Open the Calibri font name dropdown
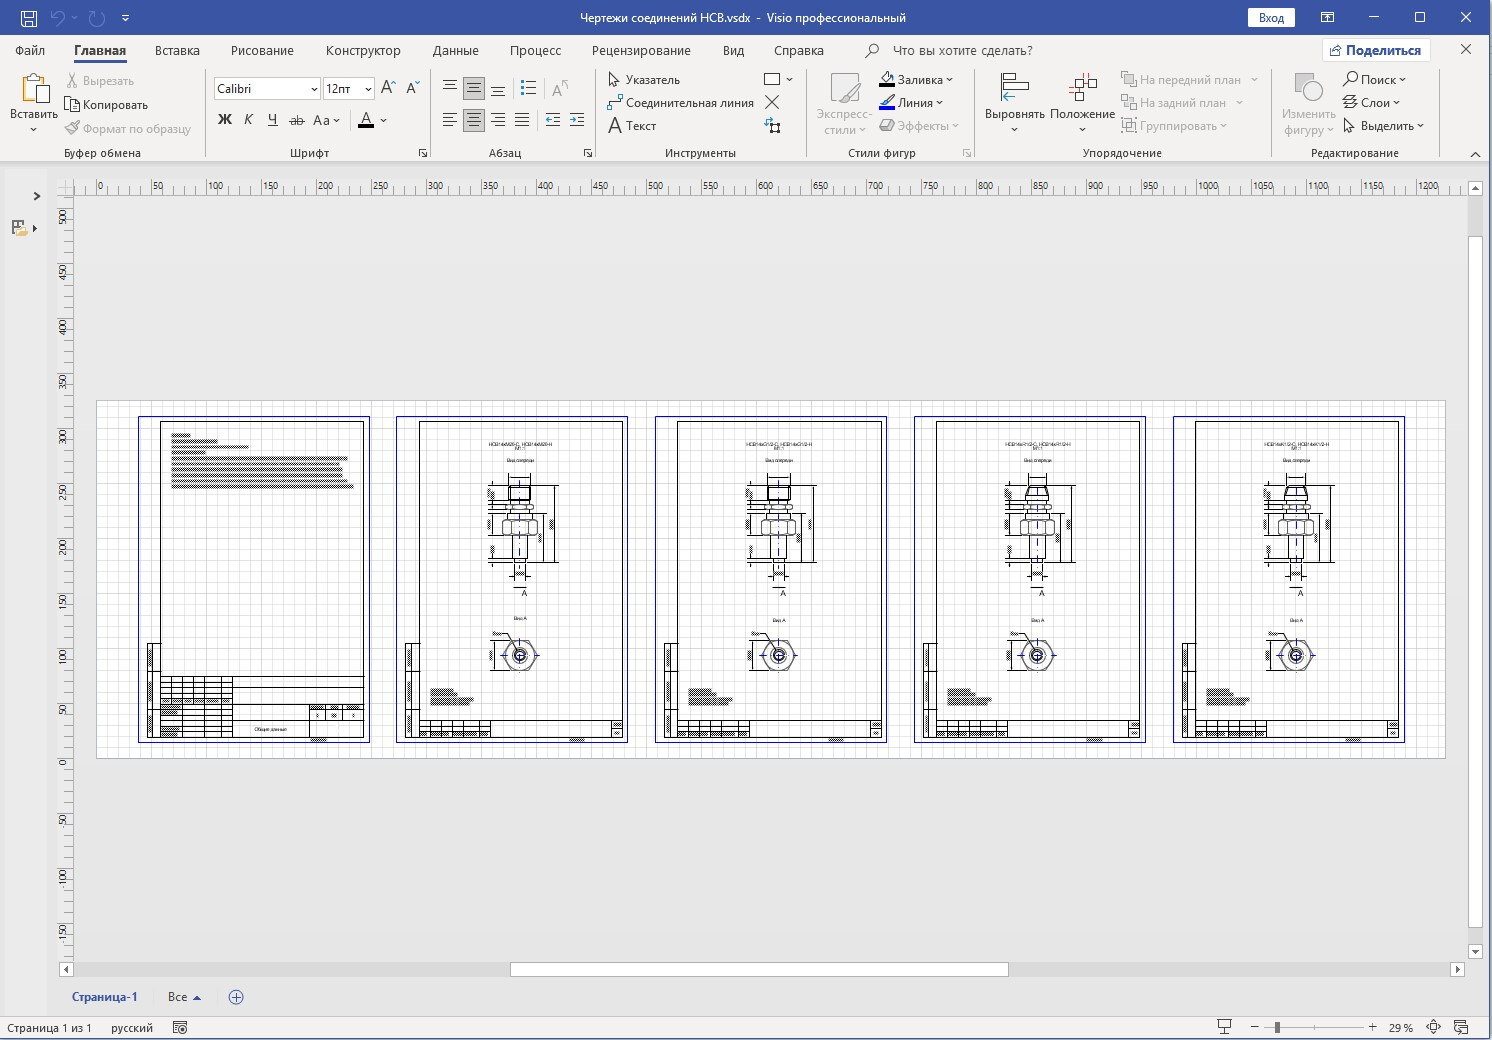 313,89
